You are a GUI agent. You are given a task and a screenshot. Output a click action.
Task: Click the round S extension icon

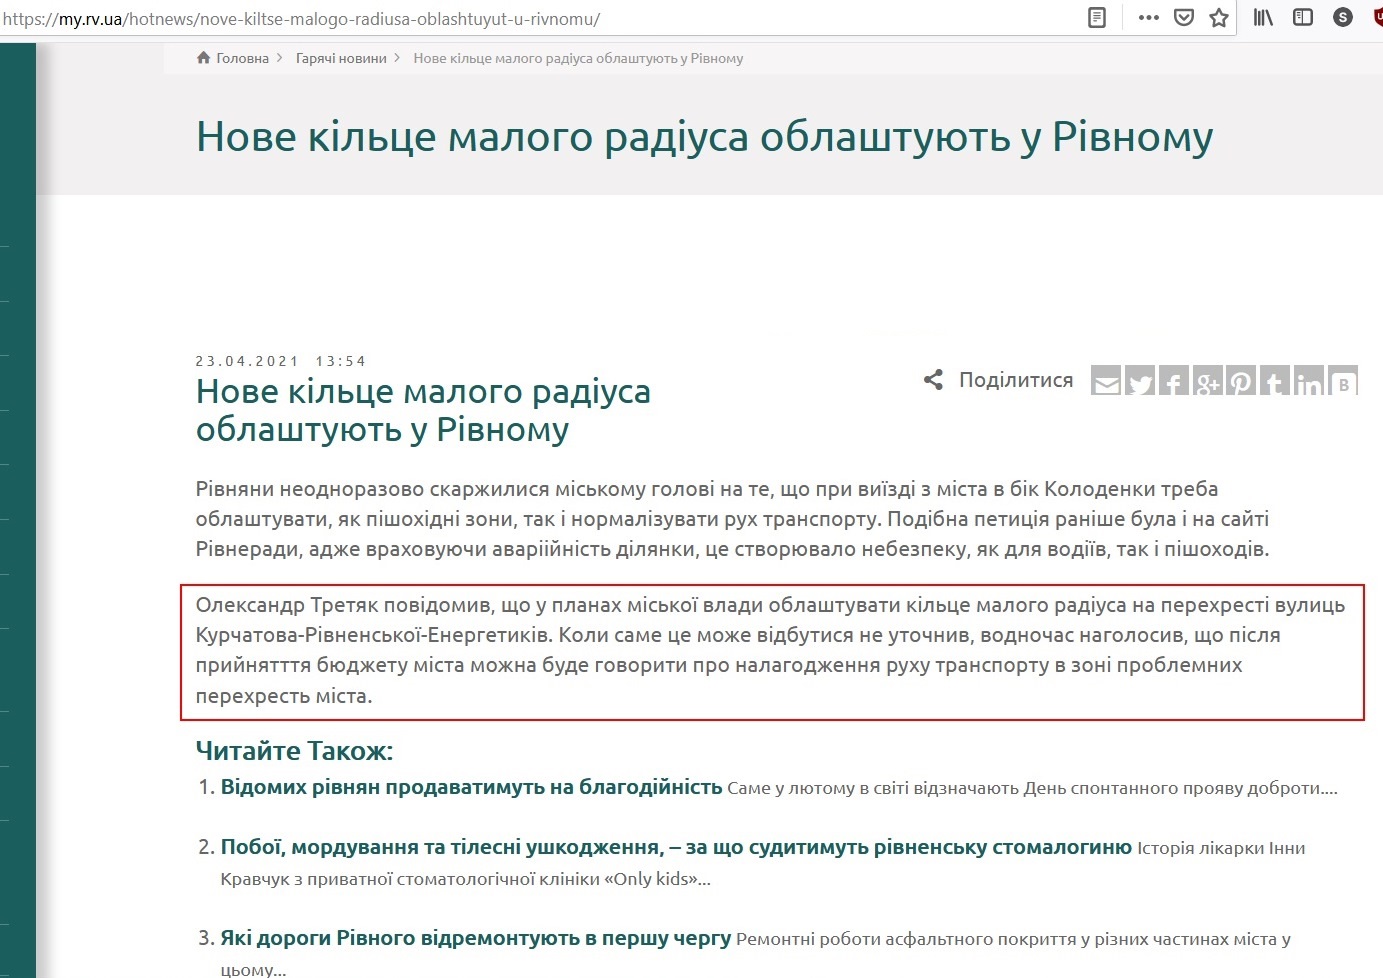(1343, 18)
